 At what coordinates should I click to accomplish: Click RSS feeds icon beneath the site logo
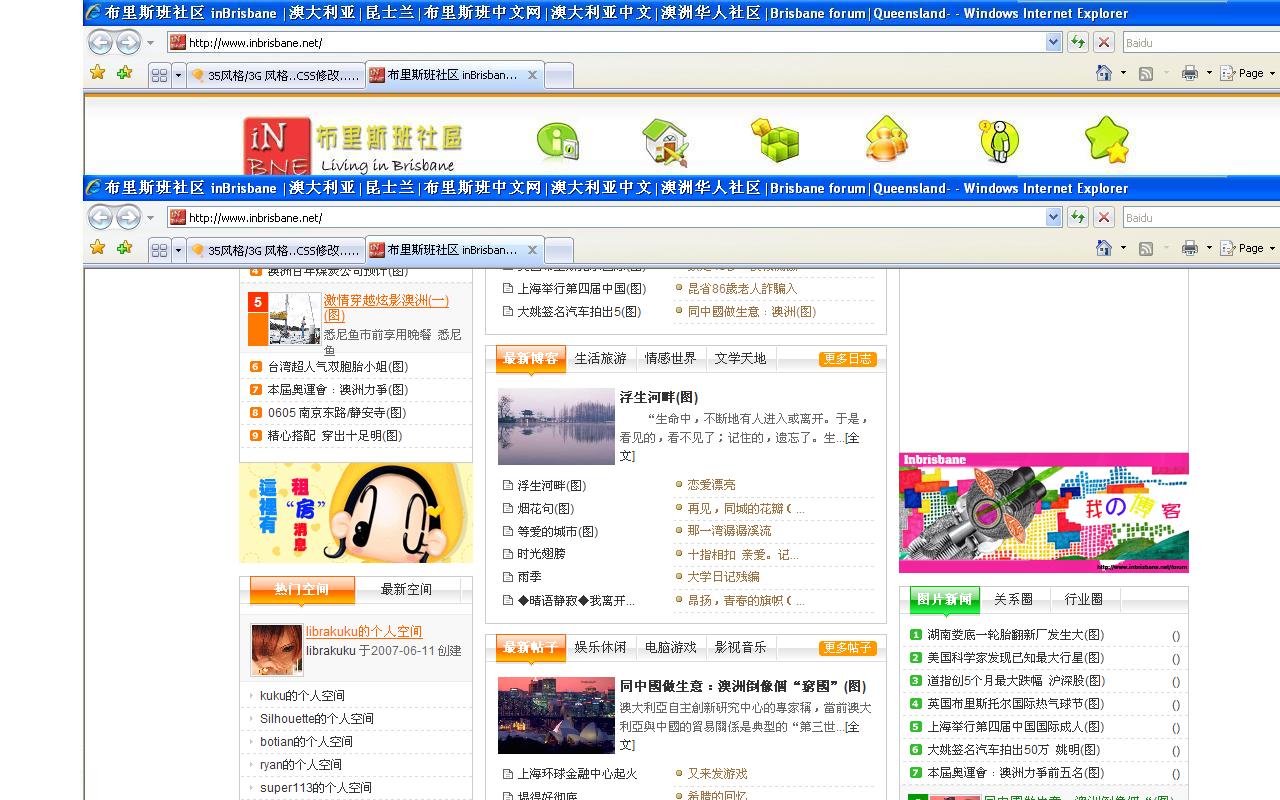tap(1146, 248)
